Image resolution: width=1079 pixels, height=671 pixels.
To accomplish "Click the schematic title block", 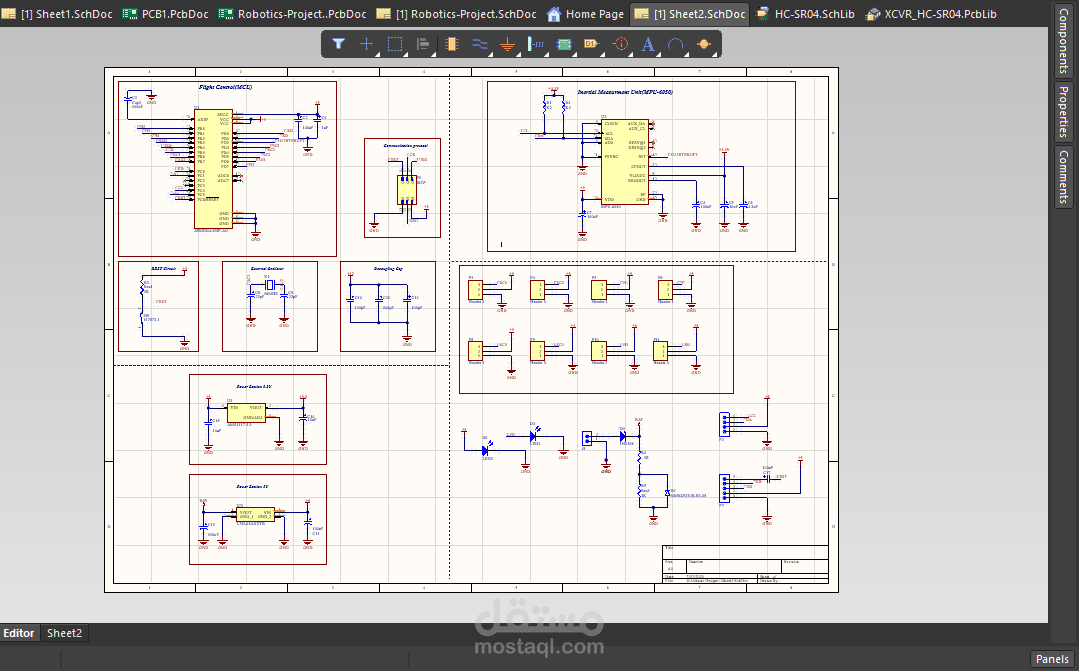I will pos(745,564).
